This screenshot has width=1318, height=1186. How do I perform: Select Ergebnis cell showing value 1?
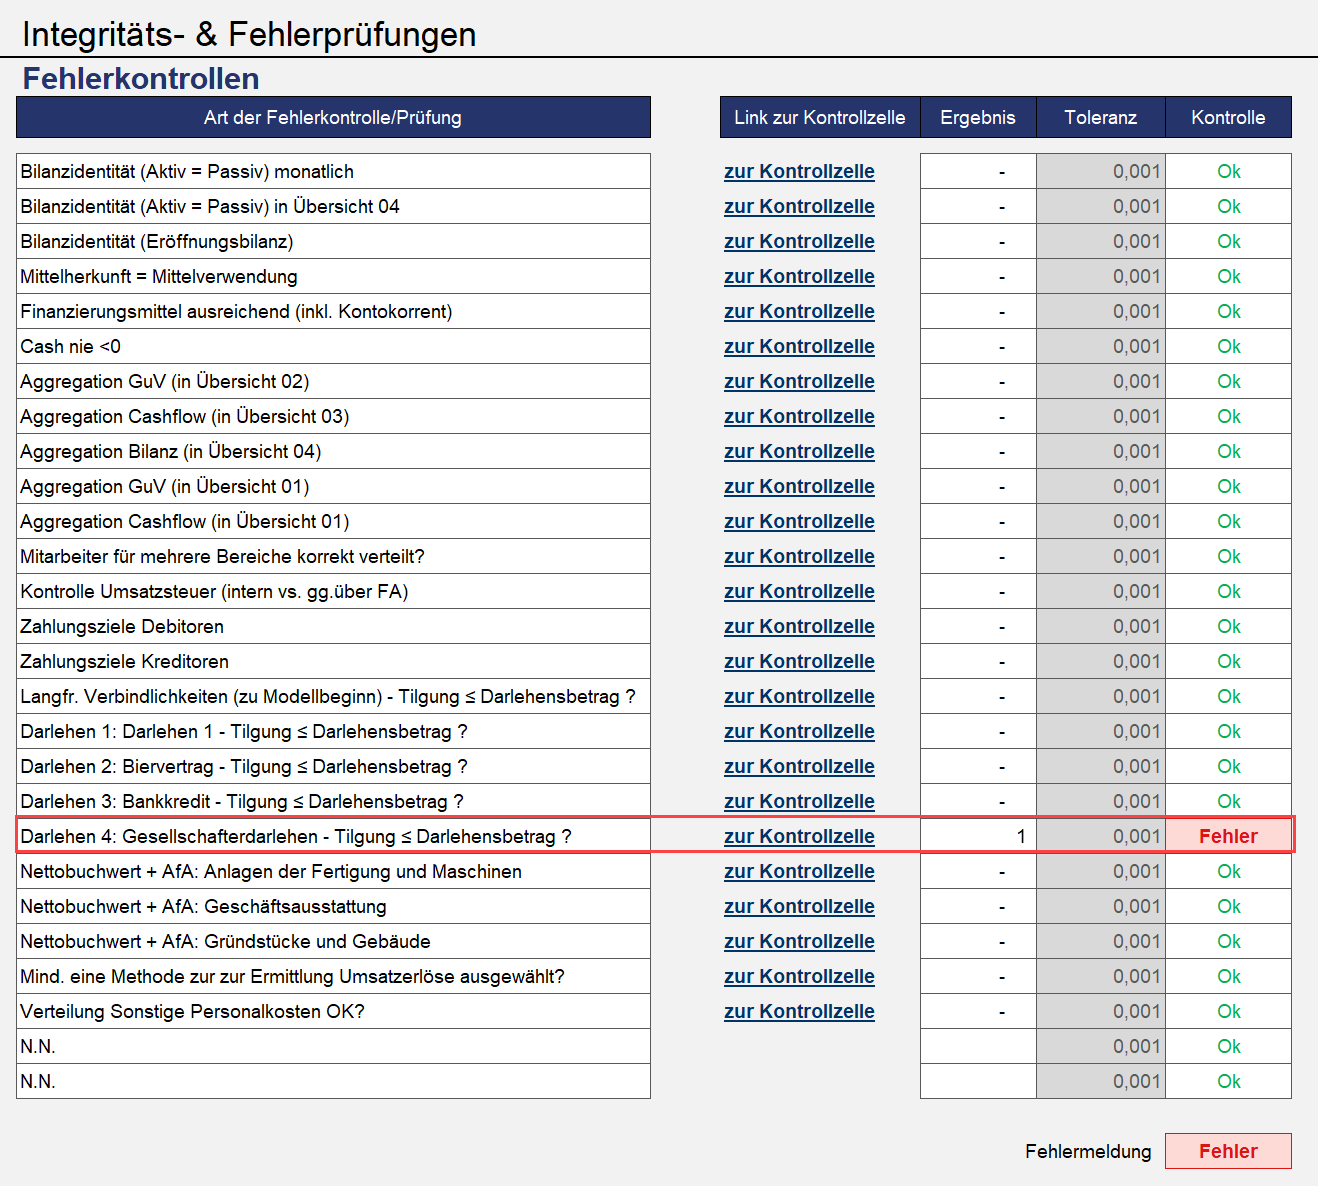pyautogui.click(x=978, y=836)
